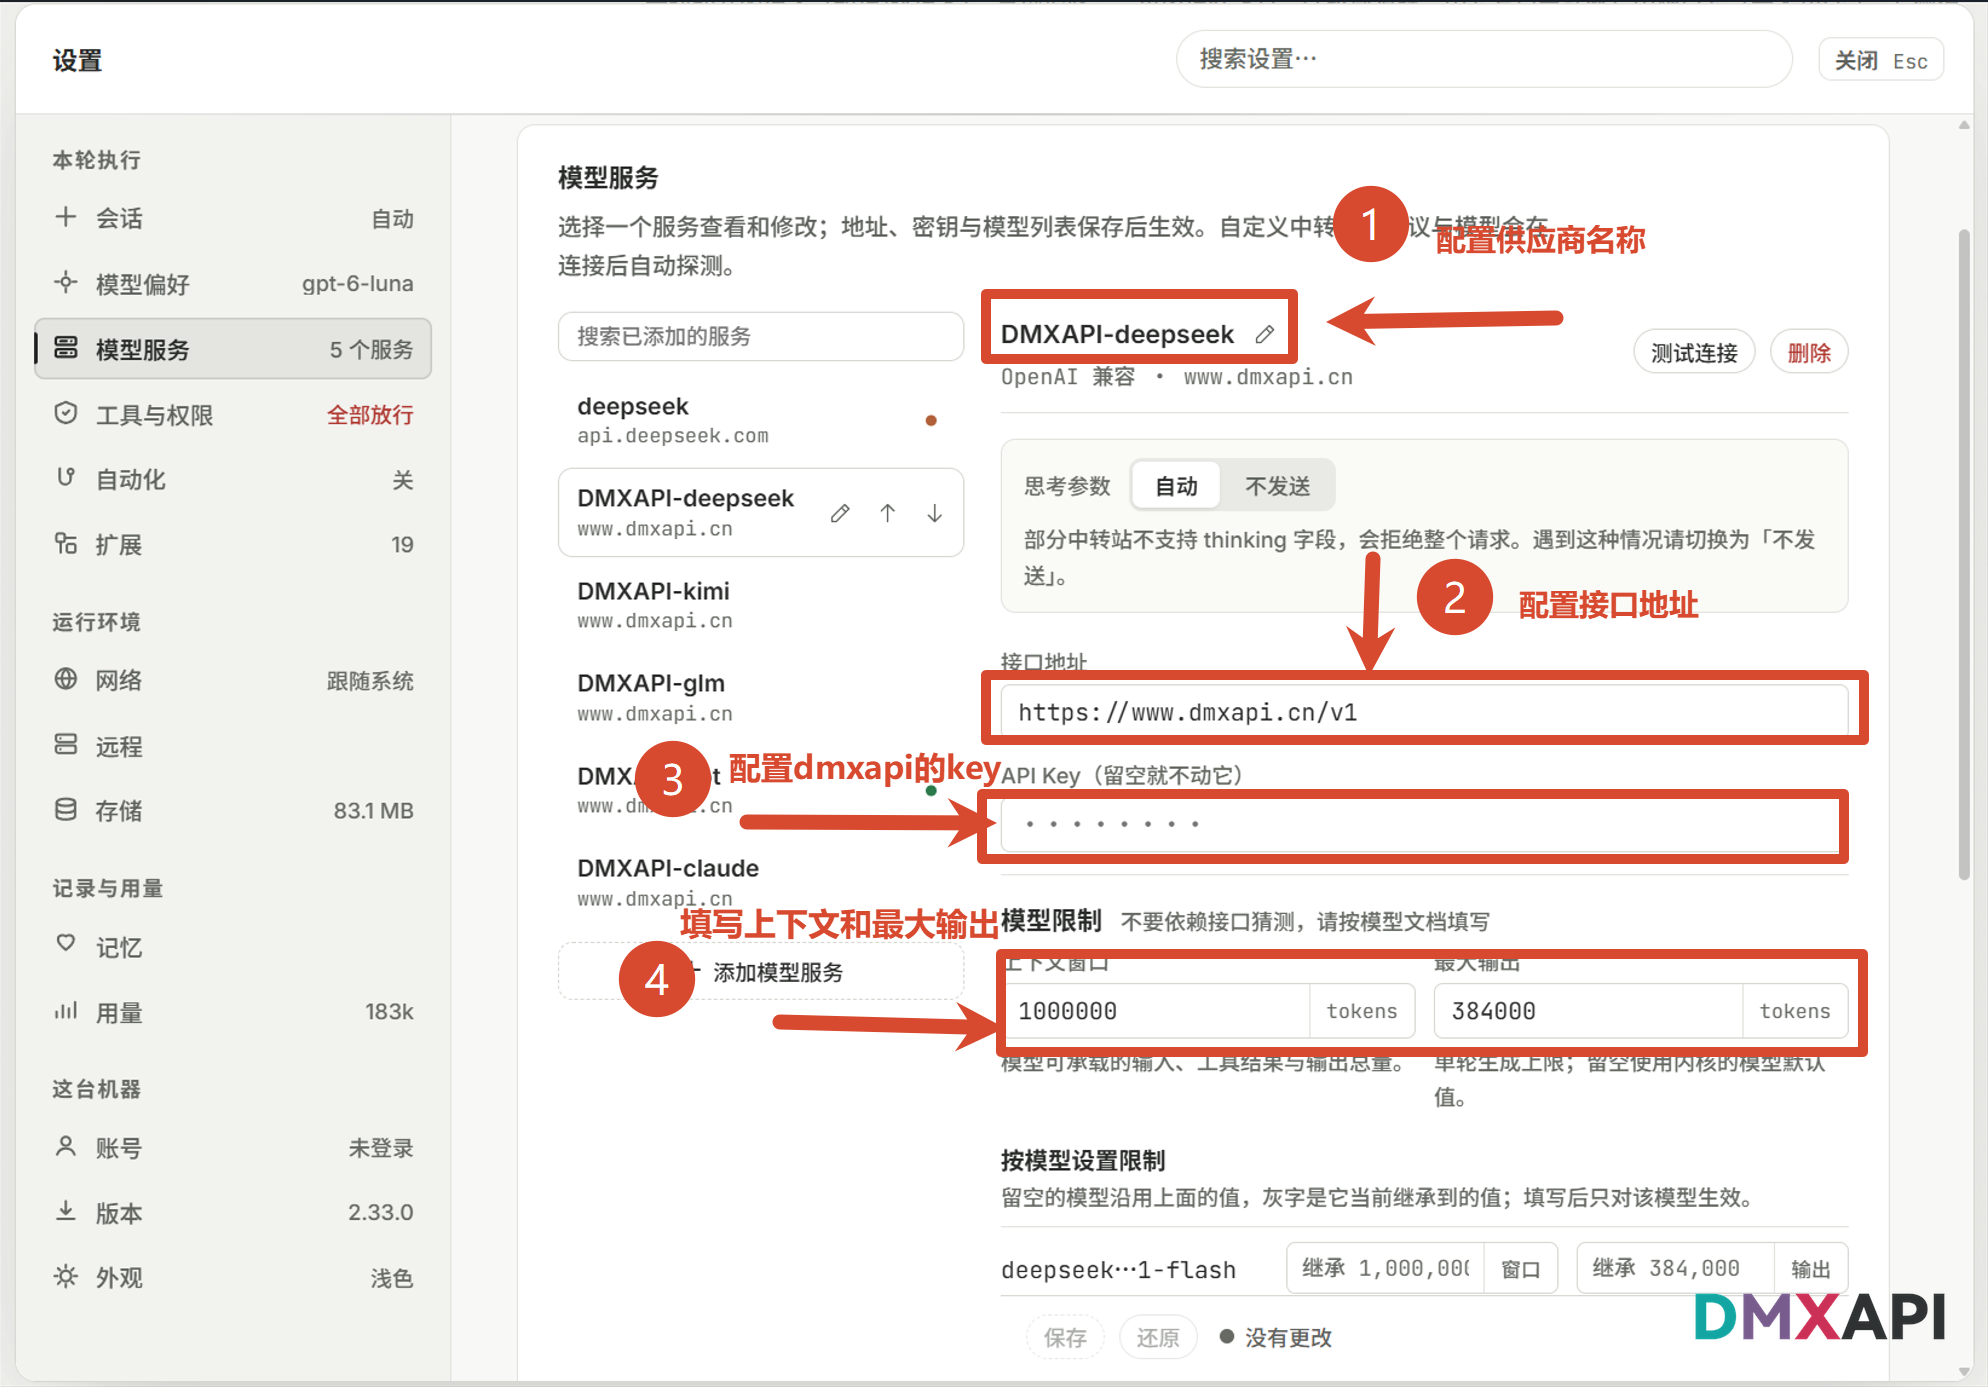This screenshot has width=1988, height=1387.
Task: Set 思考参数 to 不发送
Action: [x=1277, y=486]
